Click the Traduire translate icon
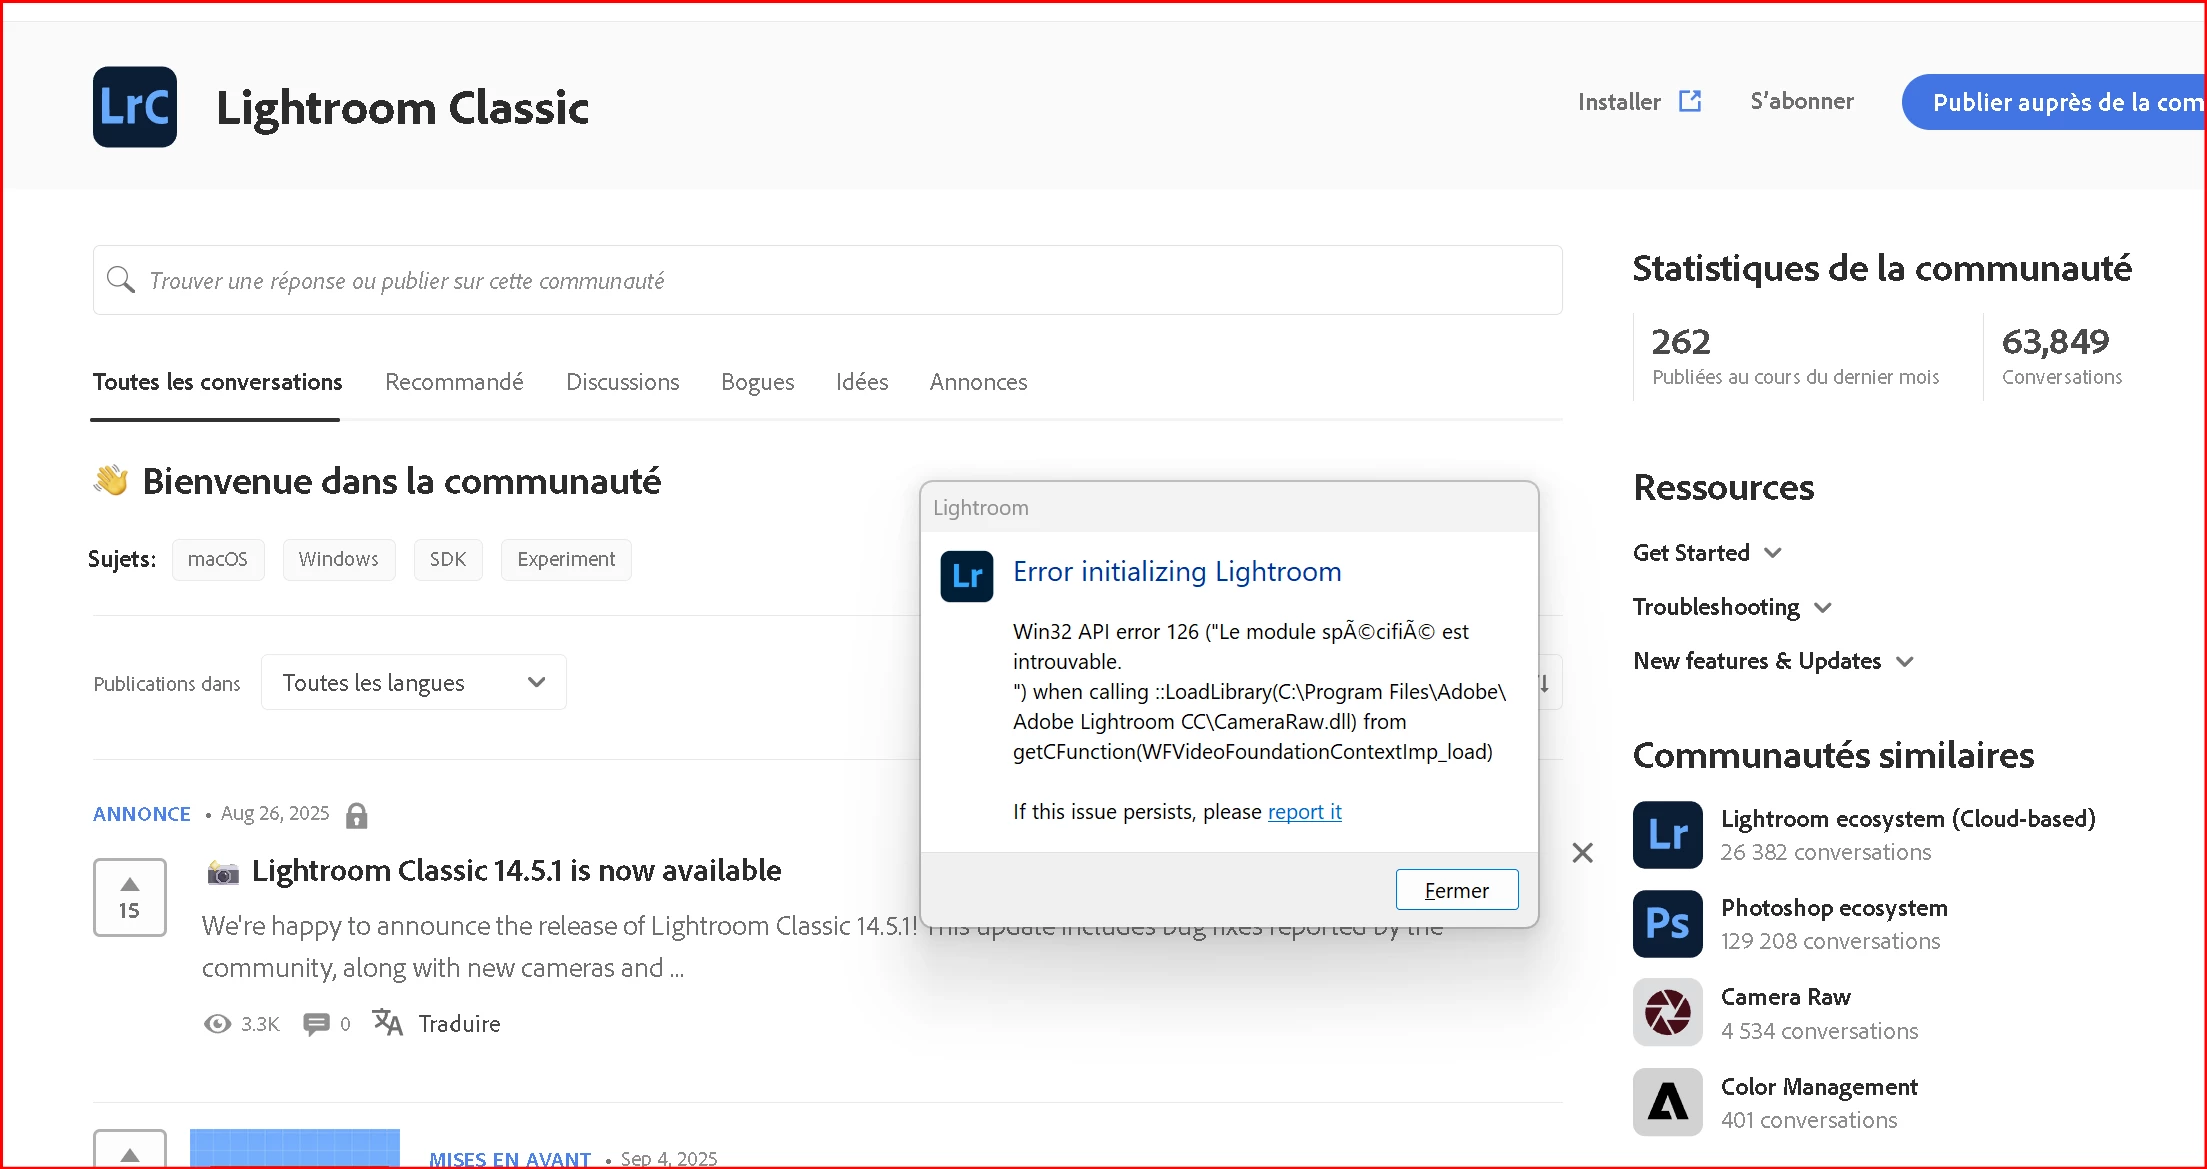The width and height of the screenshot is (2207, 1169). click(388, 1023)
